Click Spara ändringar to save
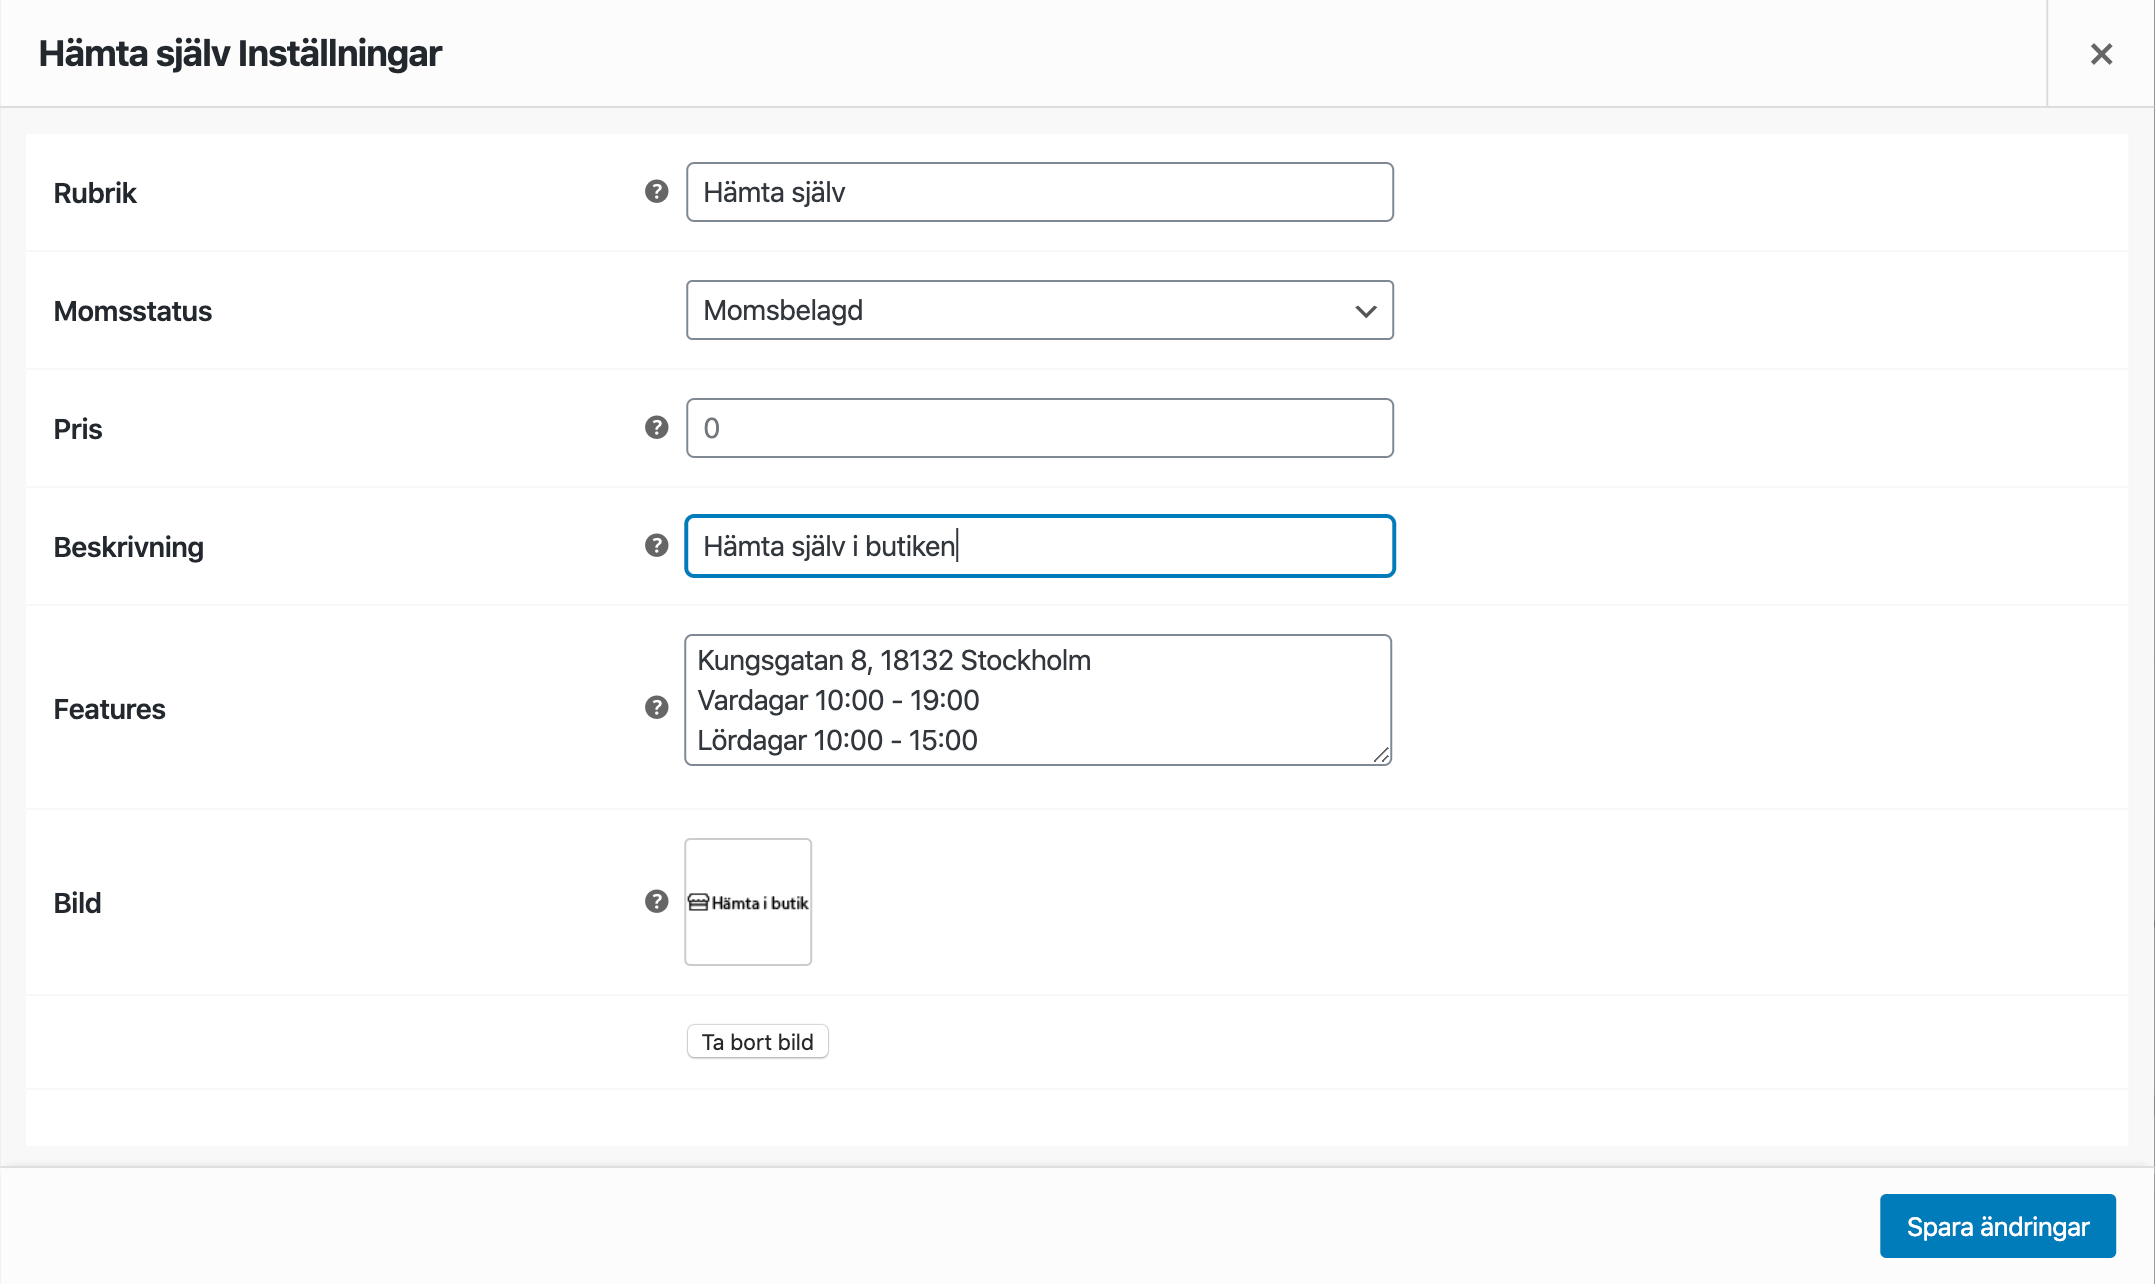Screen dimensions: 2155x1284 (x=1997, y=1226)
